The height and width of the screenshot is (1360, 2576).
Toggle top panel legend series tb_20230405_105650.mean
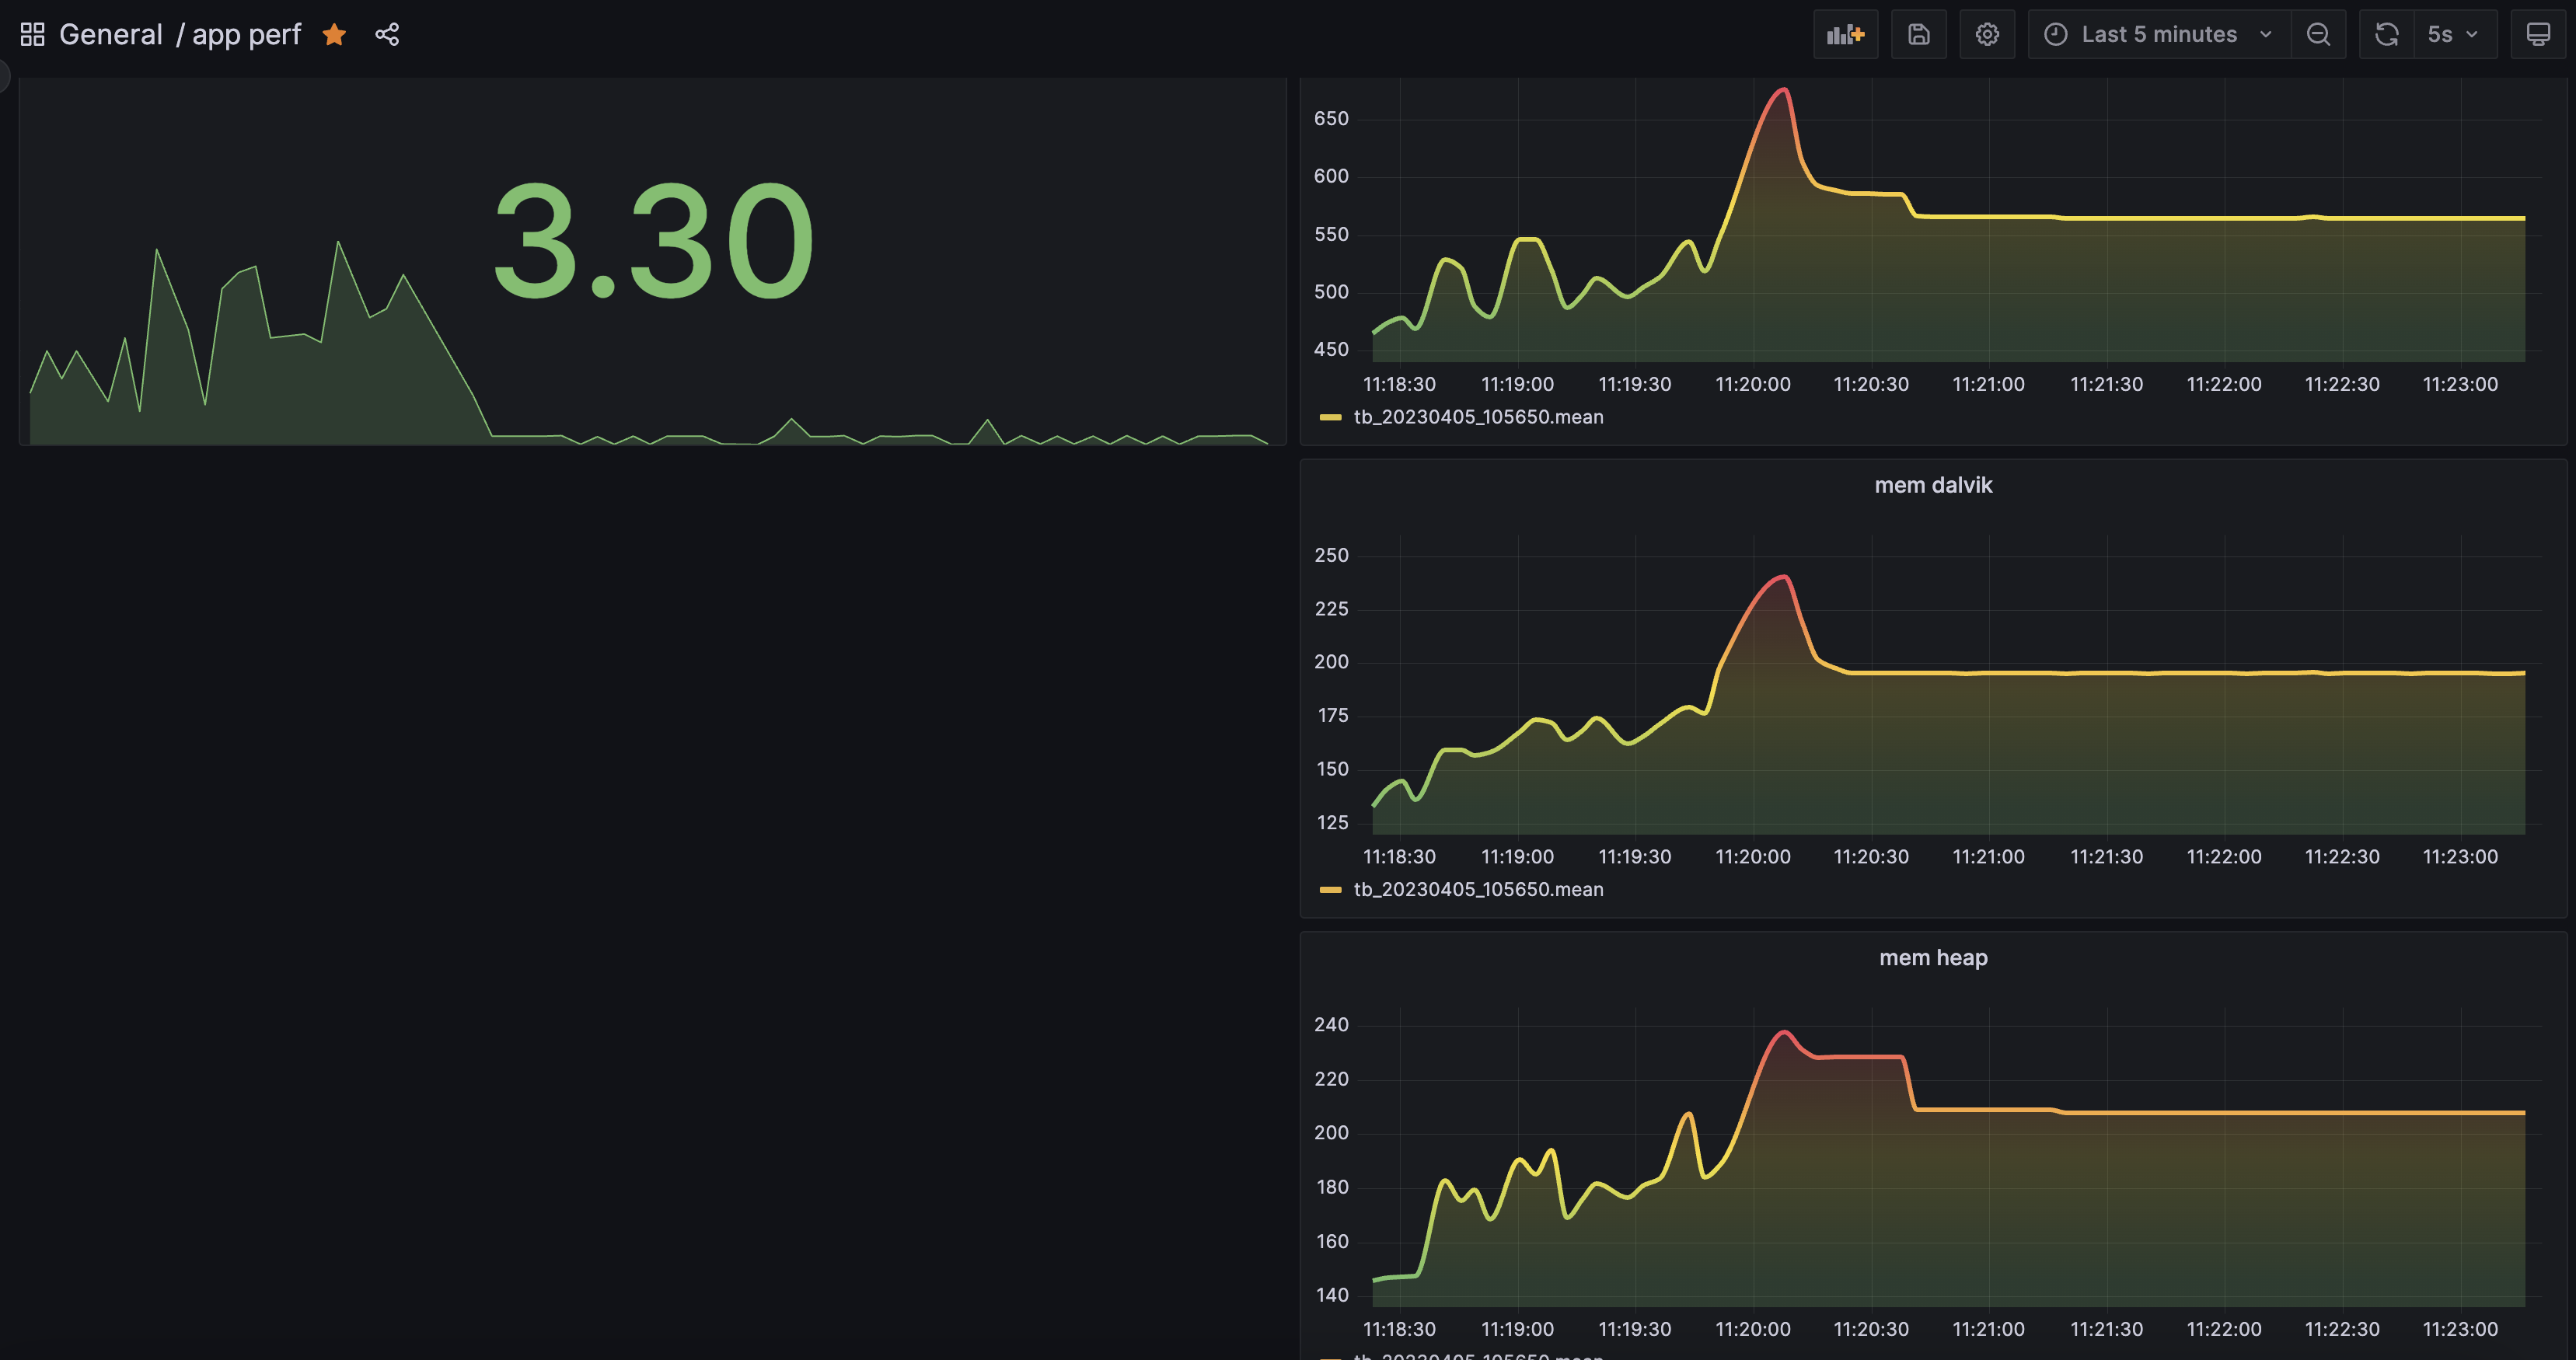(1478, 417)
